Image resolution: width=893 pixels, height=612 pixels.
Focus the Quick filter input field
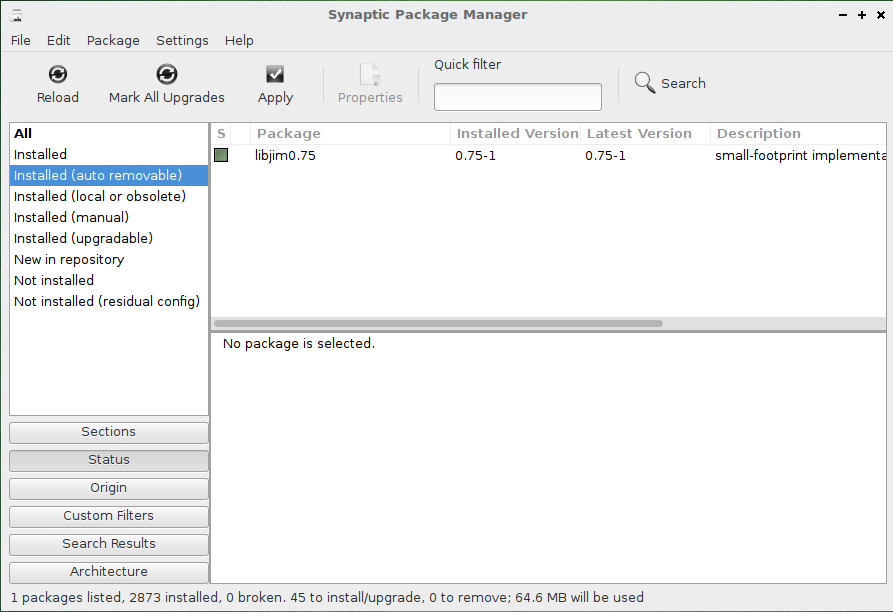[518, 97]
